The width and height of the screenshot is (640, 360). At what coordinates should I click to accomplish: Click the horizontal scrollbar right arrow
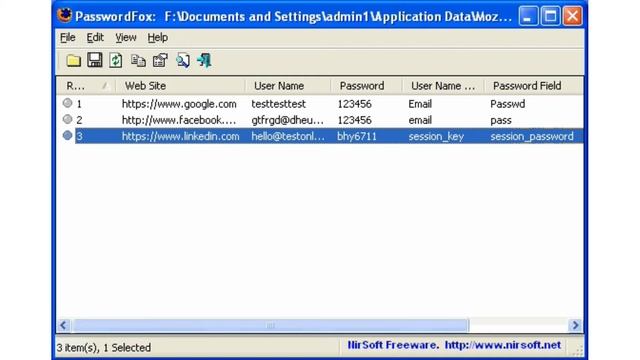tap(575, 325)
